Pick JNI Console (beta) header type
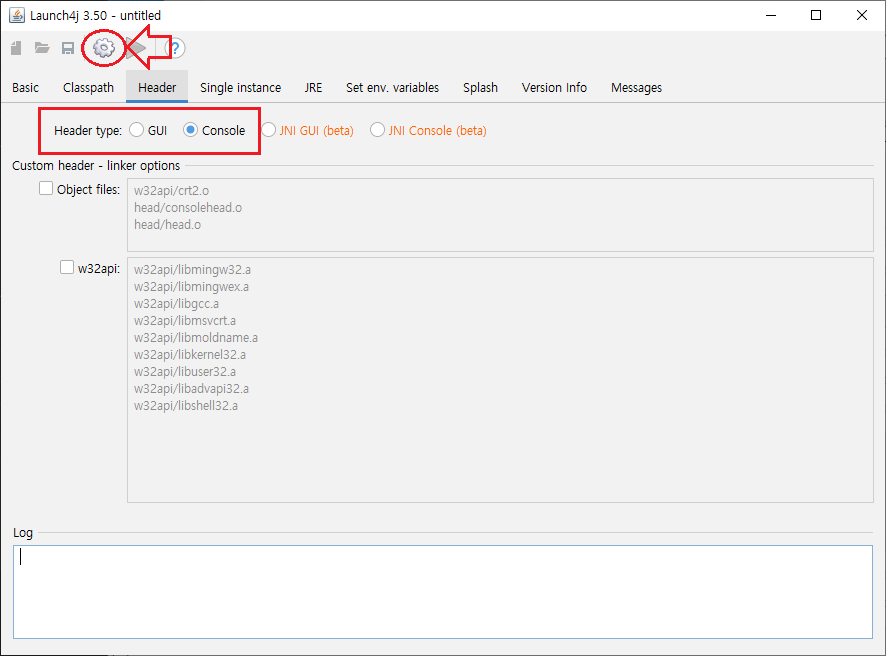This screenshot has width=886, height=656. coord(428,131)
